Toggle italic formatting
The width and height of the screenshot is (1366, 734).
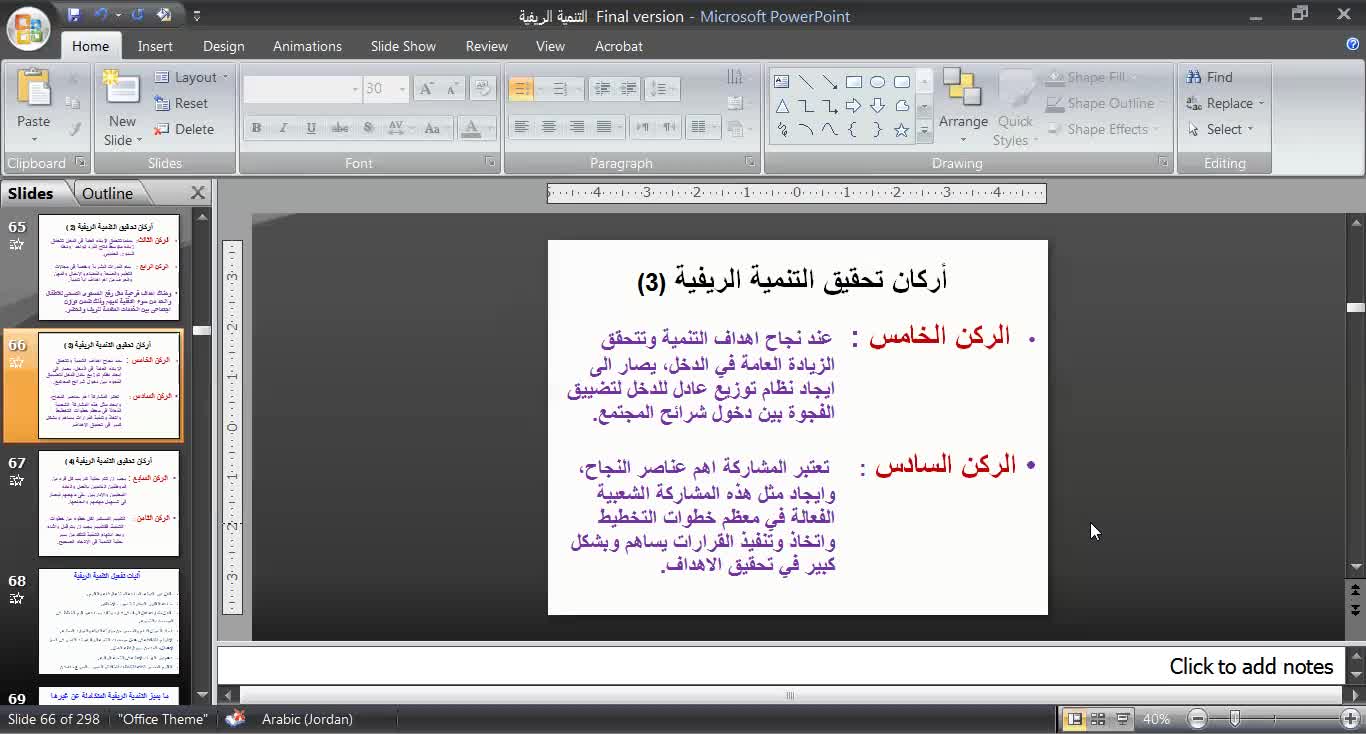(x=283, y=128)
